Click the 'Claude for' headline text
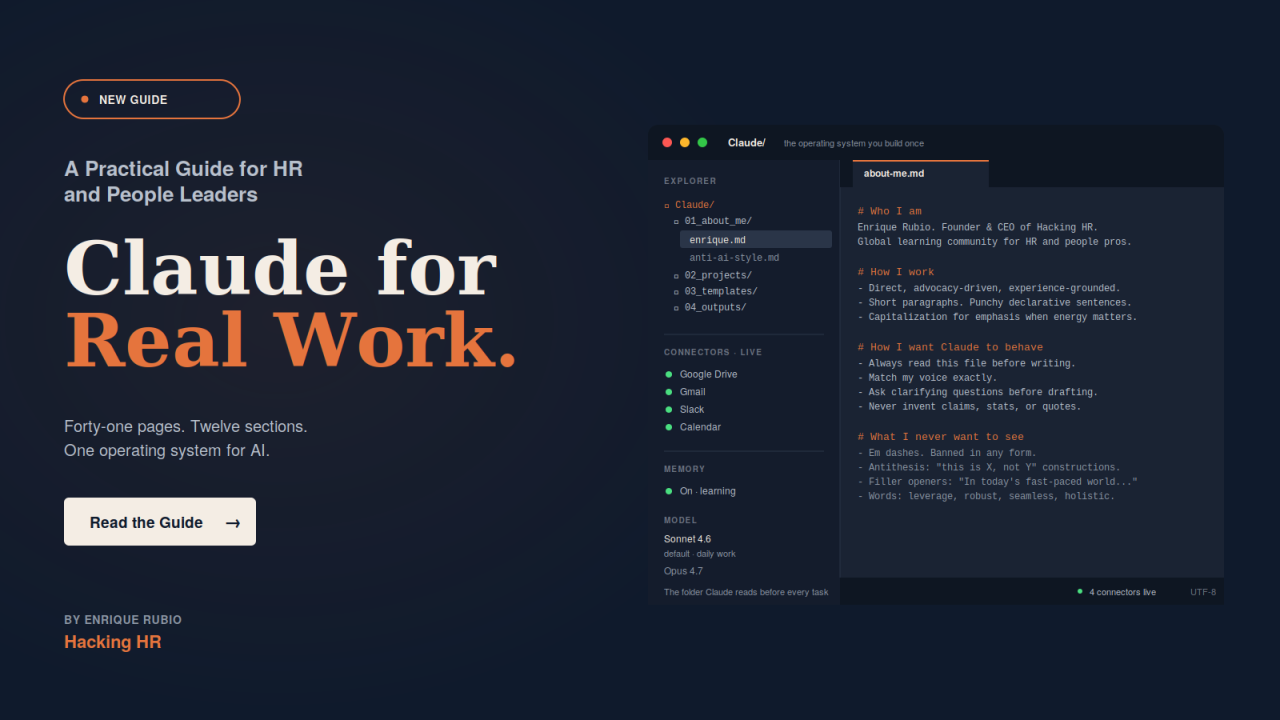Viewport: 1280px width, 720px height. [281, 268]
